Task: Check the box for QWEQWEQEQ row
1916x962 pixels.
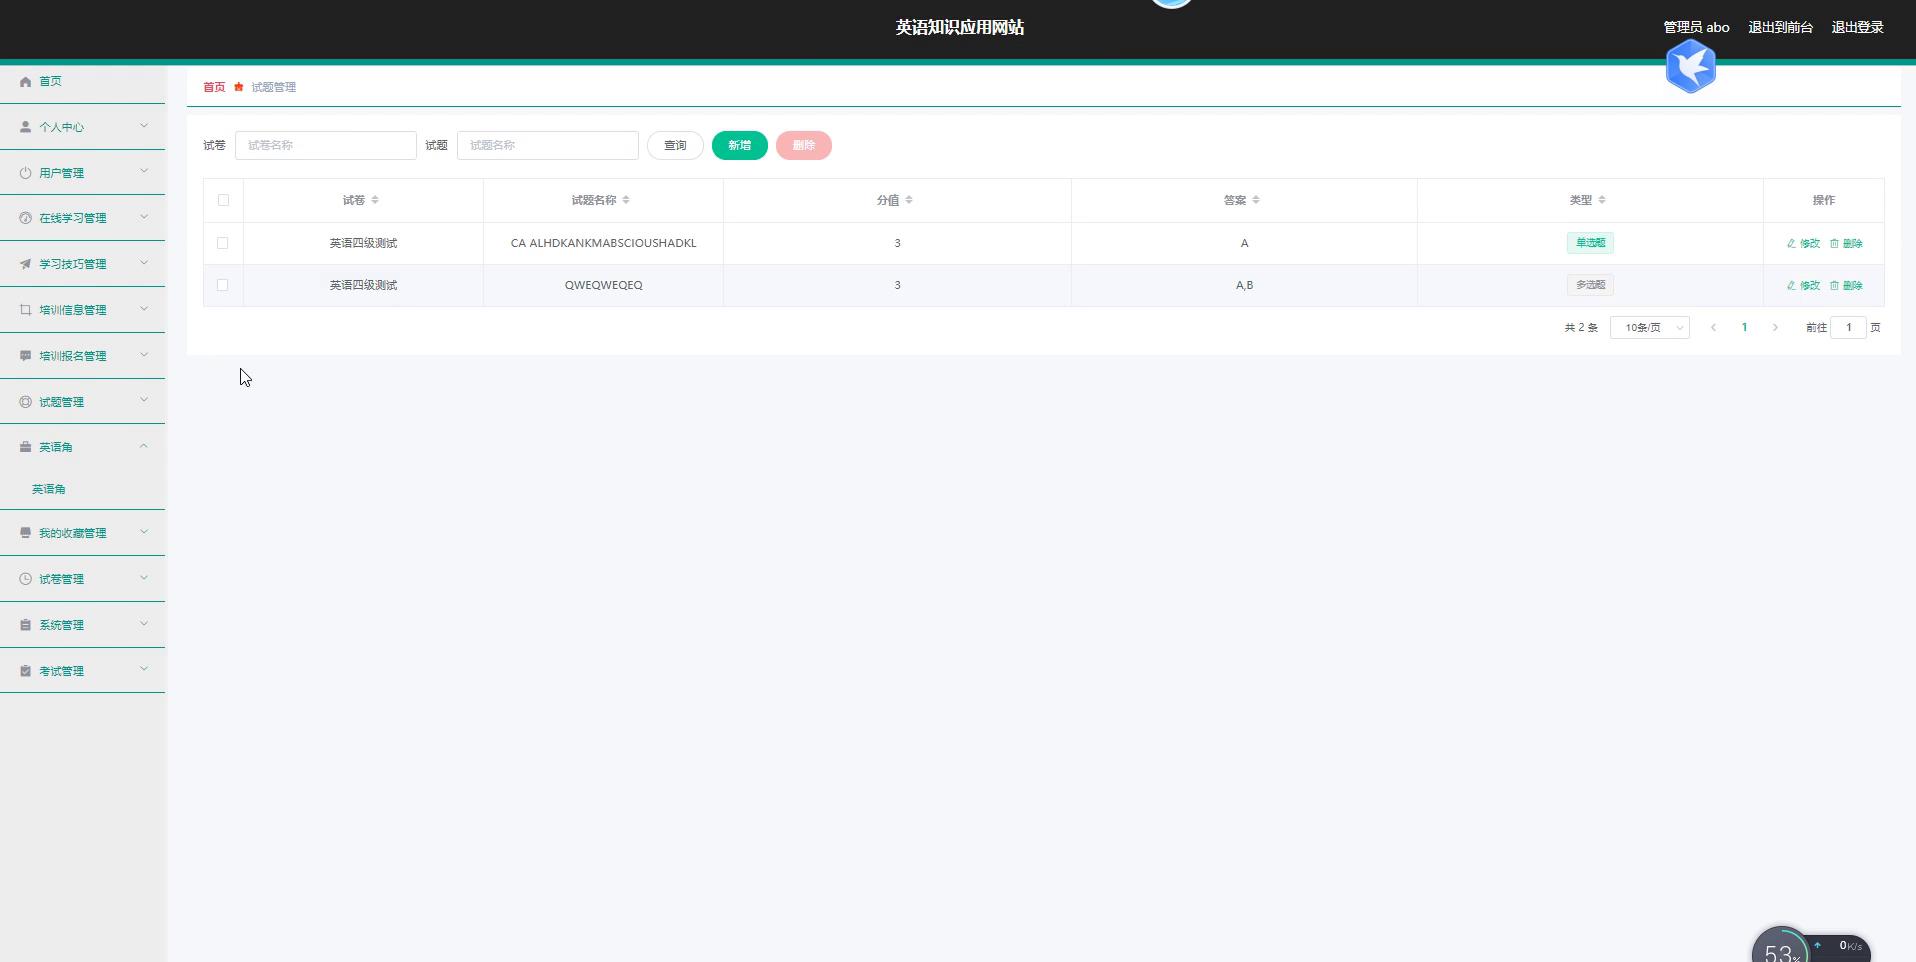Action: pyautogui.click(x=223, y=286)
